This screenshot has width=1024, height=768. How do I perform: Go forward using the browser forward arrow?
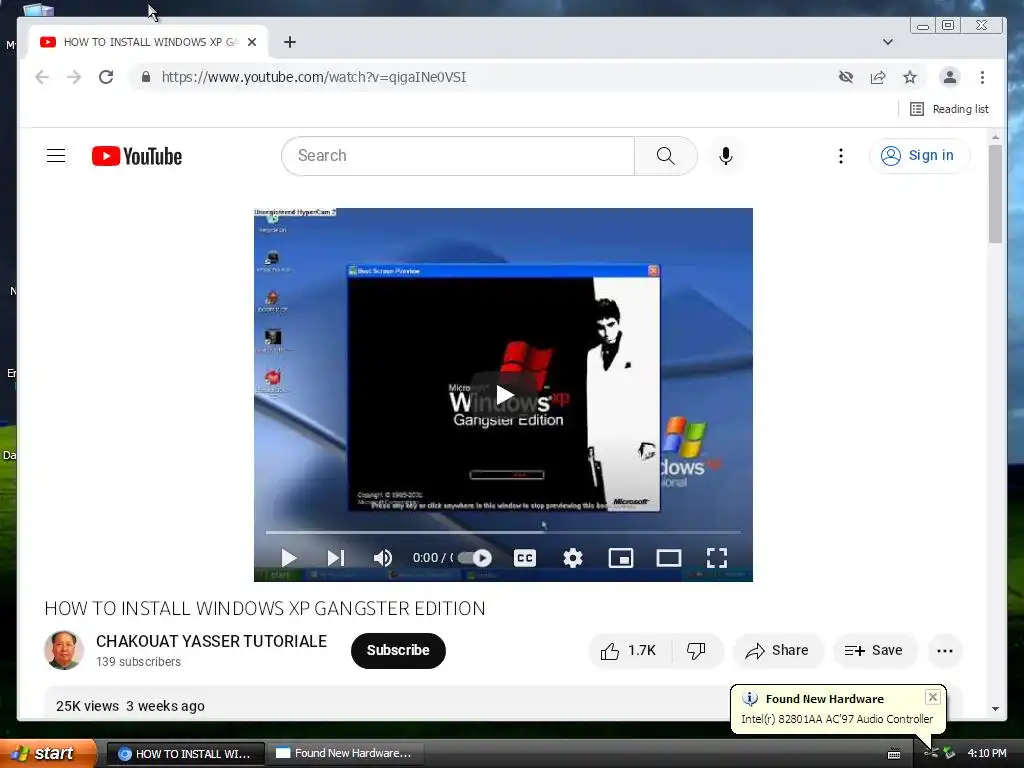pyautogui.click(x=74, y=77)
